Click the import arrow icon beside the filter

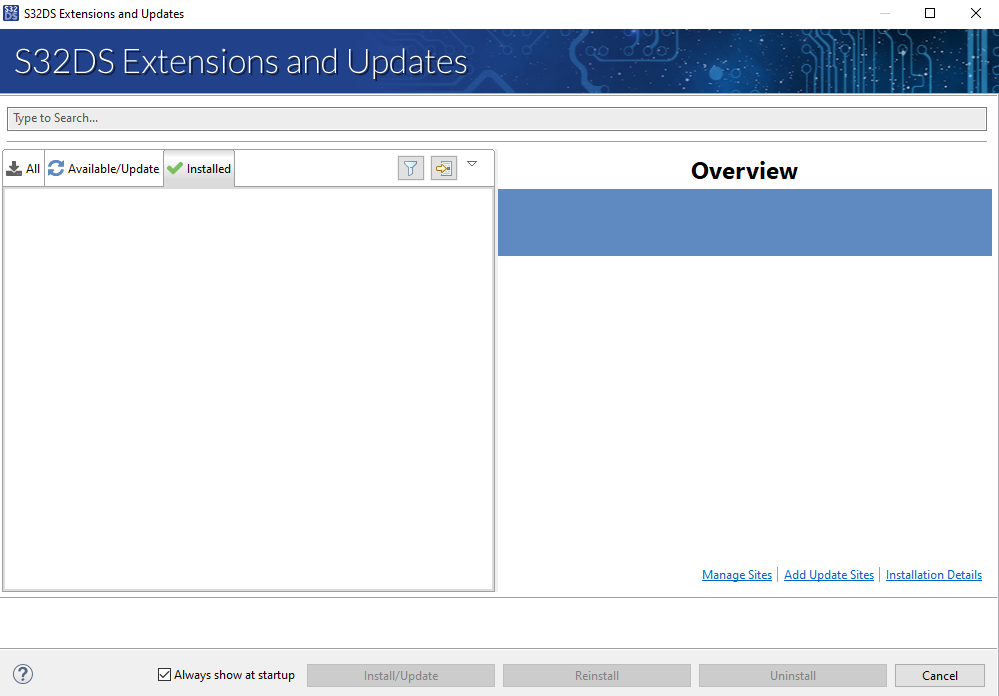pos(443,168)
